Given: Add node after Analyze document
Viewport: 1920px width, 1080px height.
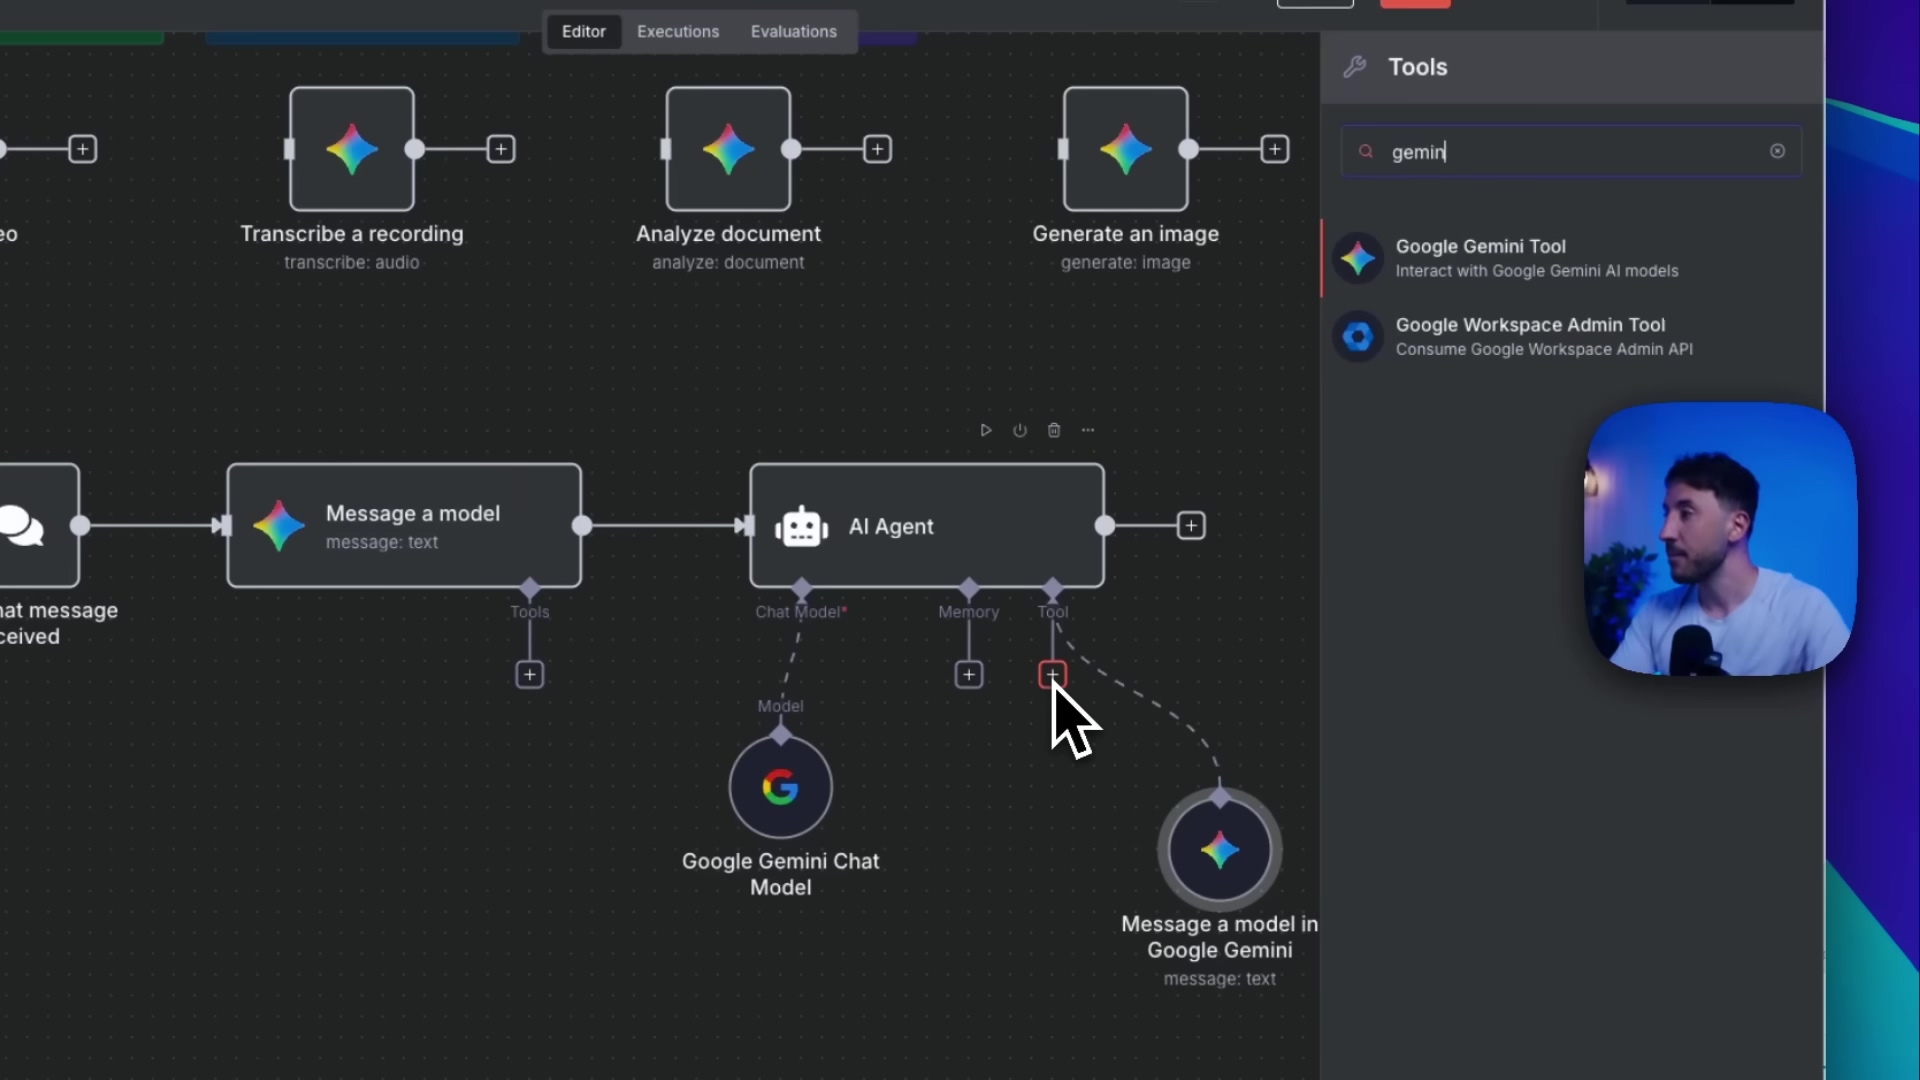Looking at the screenshot, I should pyautogui.click(x=877, y=149).
